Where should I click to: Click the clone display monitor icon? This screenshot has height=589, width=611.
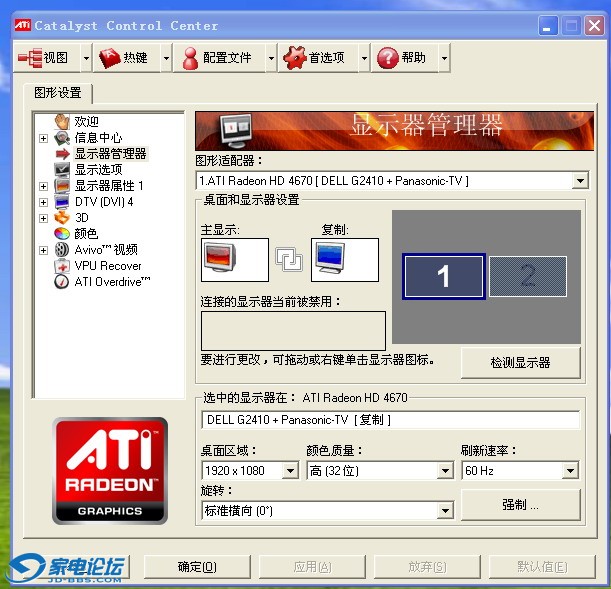coord(344,260)
